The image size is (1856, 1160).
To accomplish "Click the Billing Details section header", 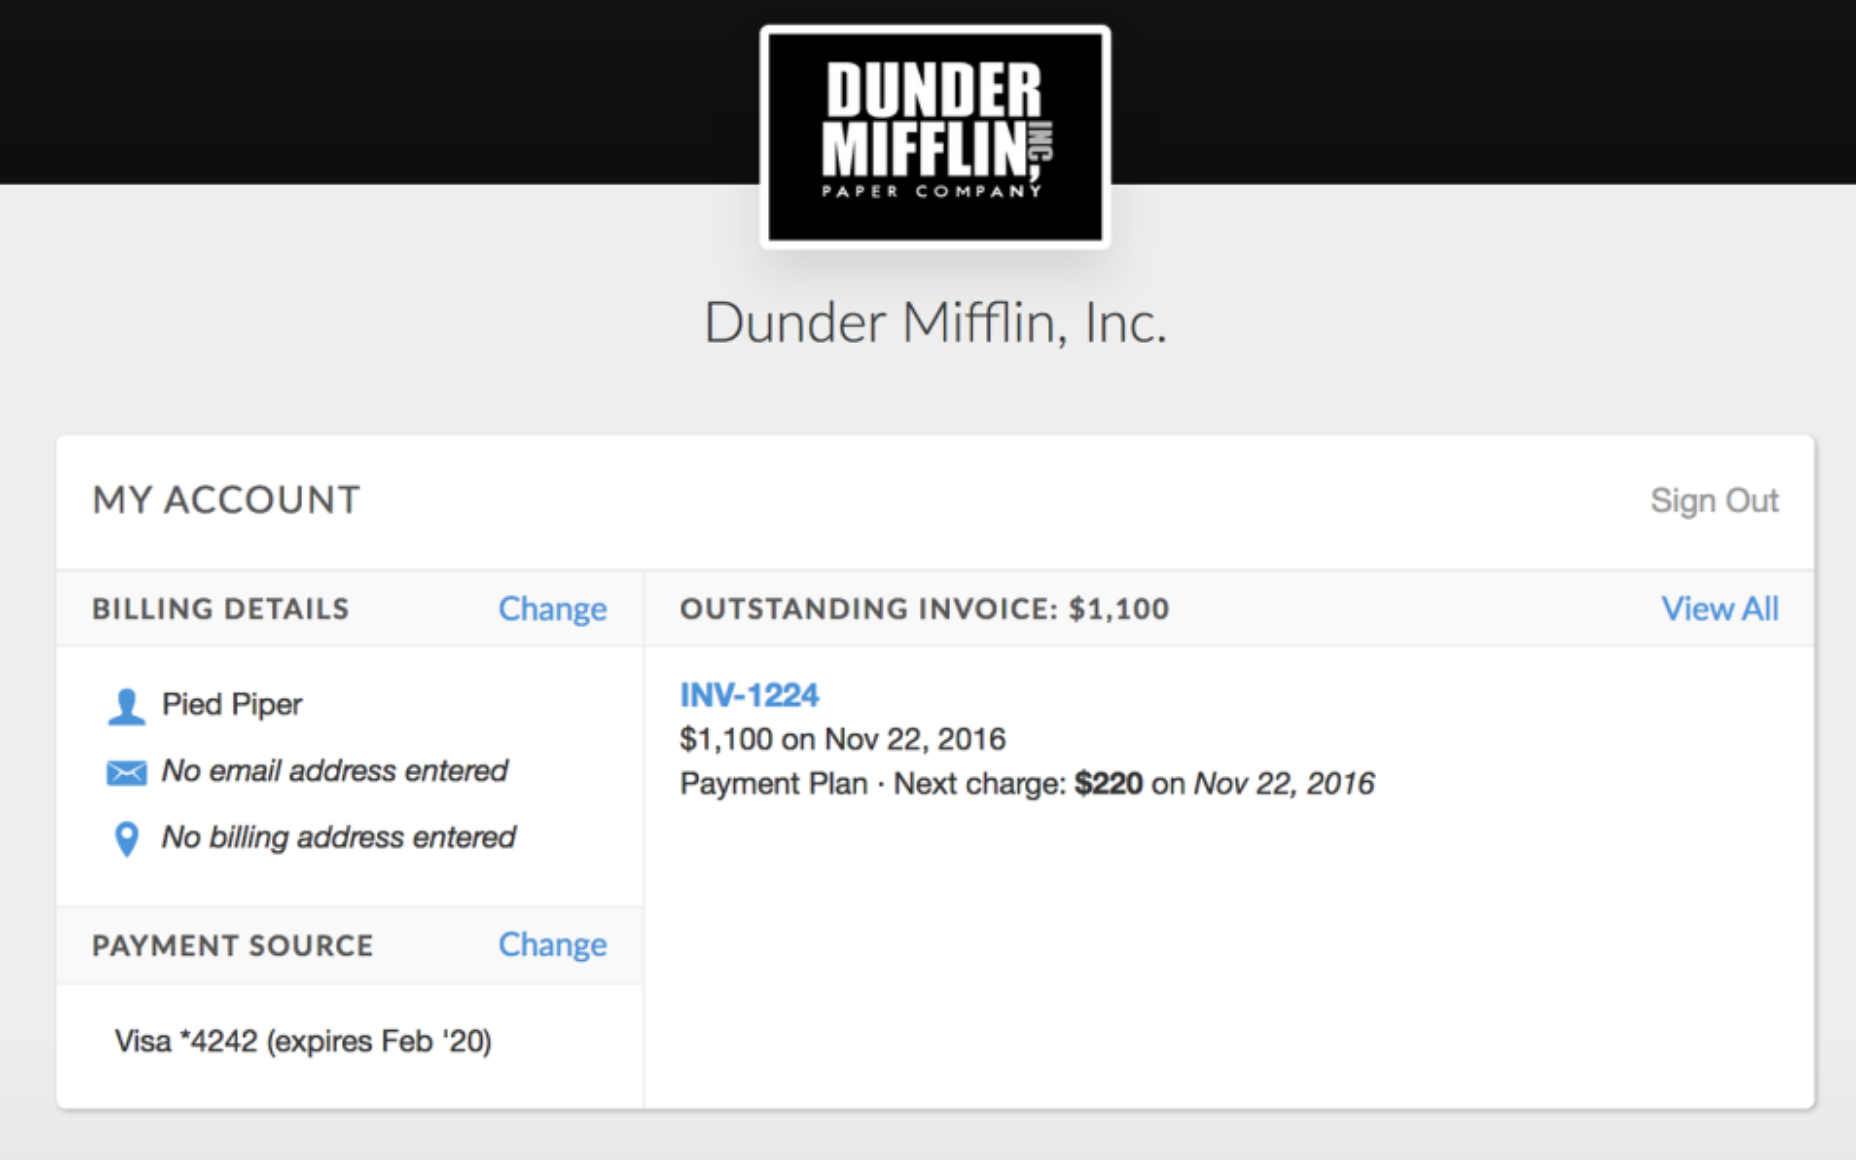I will (x=221, y=609).
